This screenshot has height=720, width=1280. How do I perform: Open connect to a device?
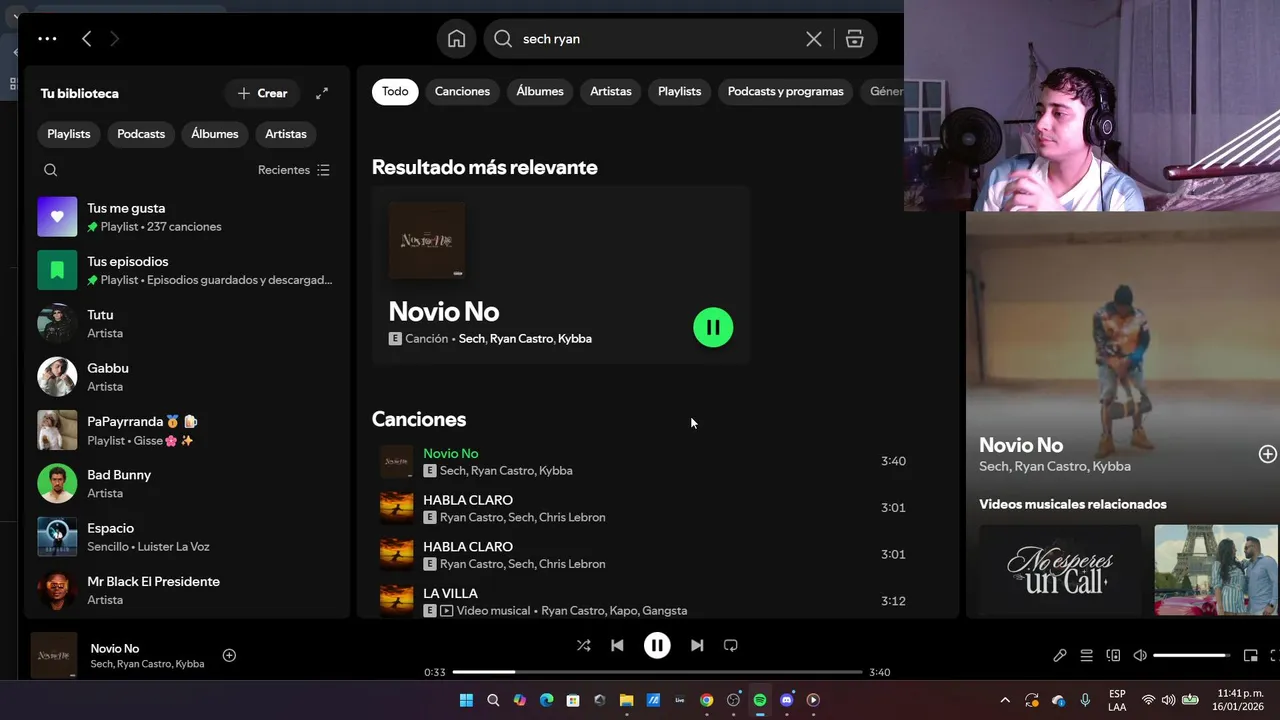[x=1113, y=656]
